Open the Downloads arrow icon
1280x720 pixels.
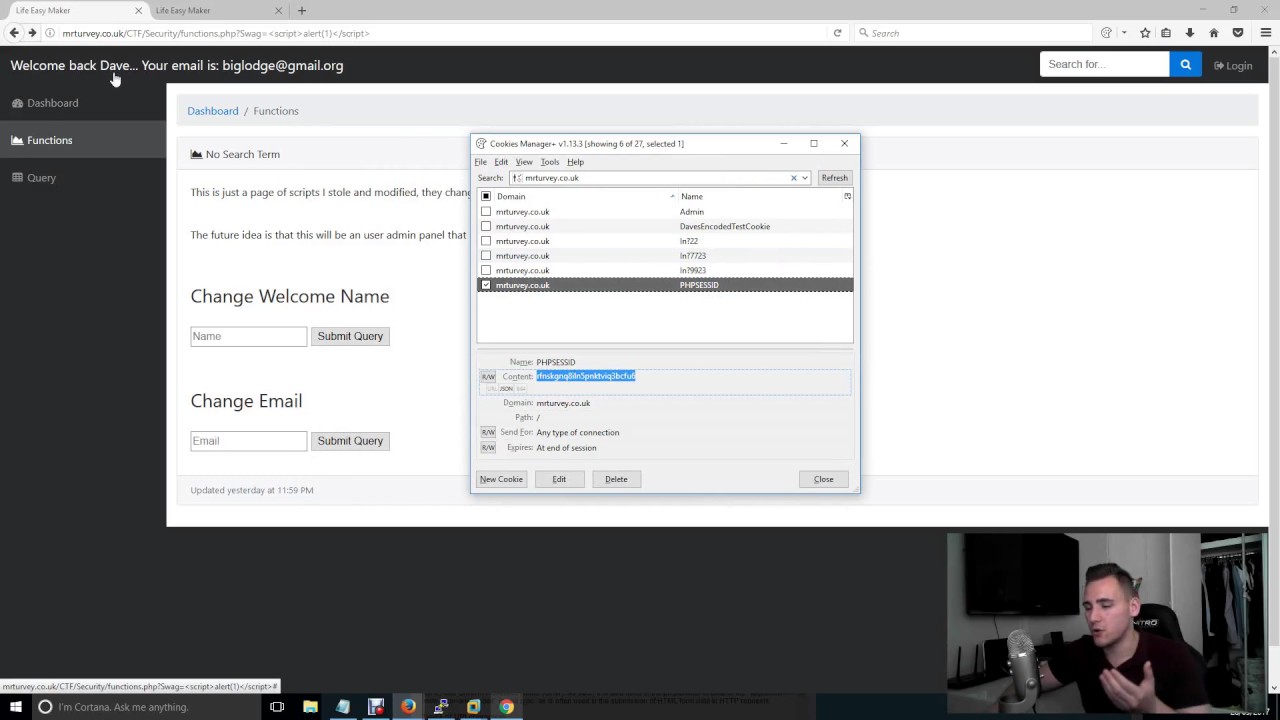[1190, 33]
